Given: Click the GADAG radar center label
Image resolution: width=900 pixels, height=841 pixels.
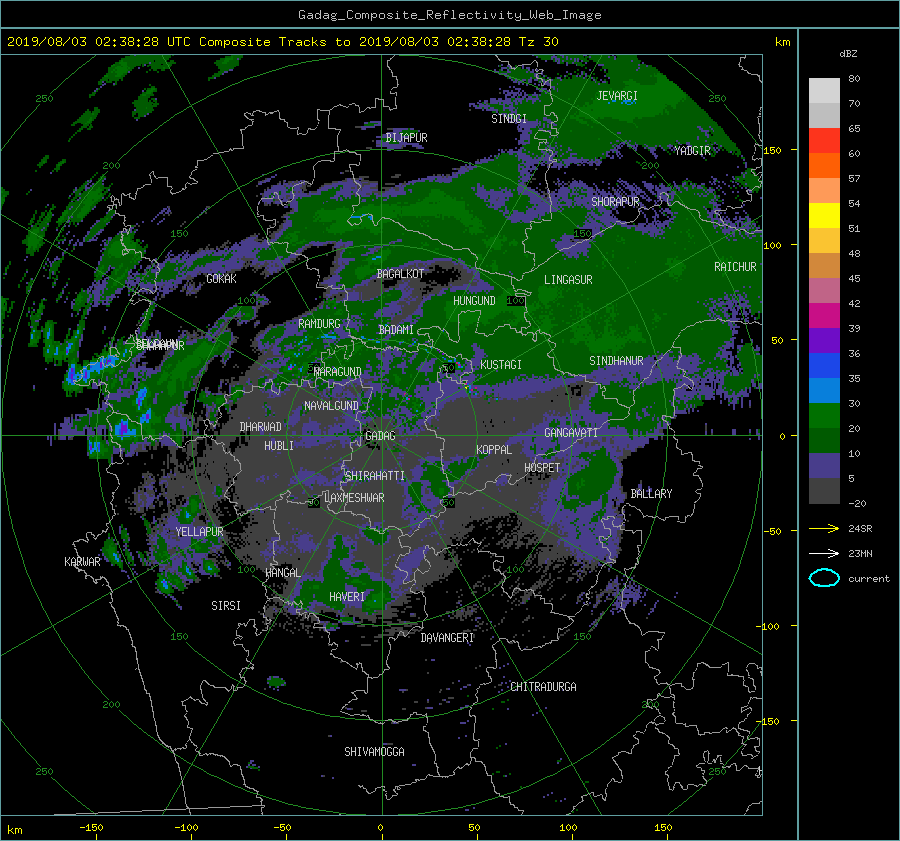Looking at the screenshot, I should coord(381,436).
